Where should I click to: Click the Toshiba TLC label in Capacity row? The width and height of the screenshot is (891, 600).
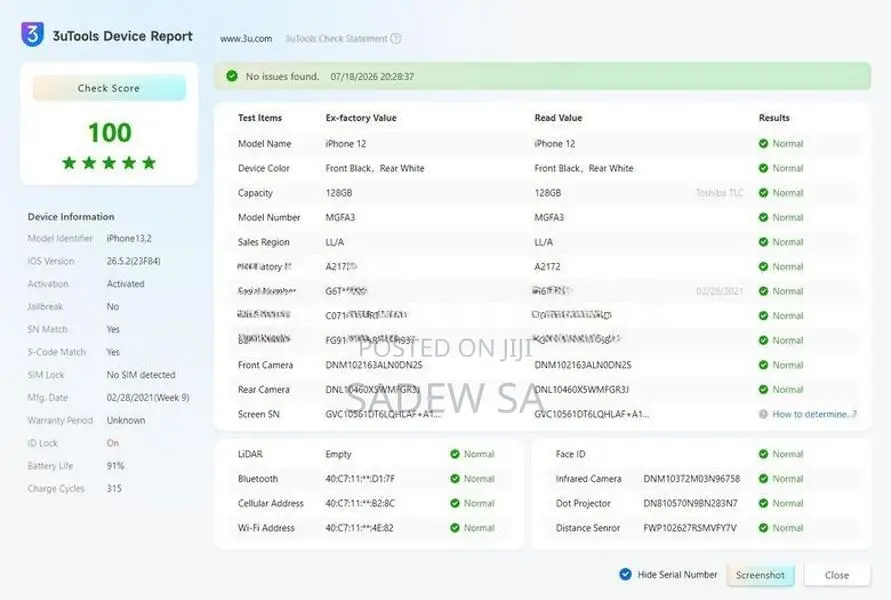719,193
